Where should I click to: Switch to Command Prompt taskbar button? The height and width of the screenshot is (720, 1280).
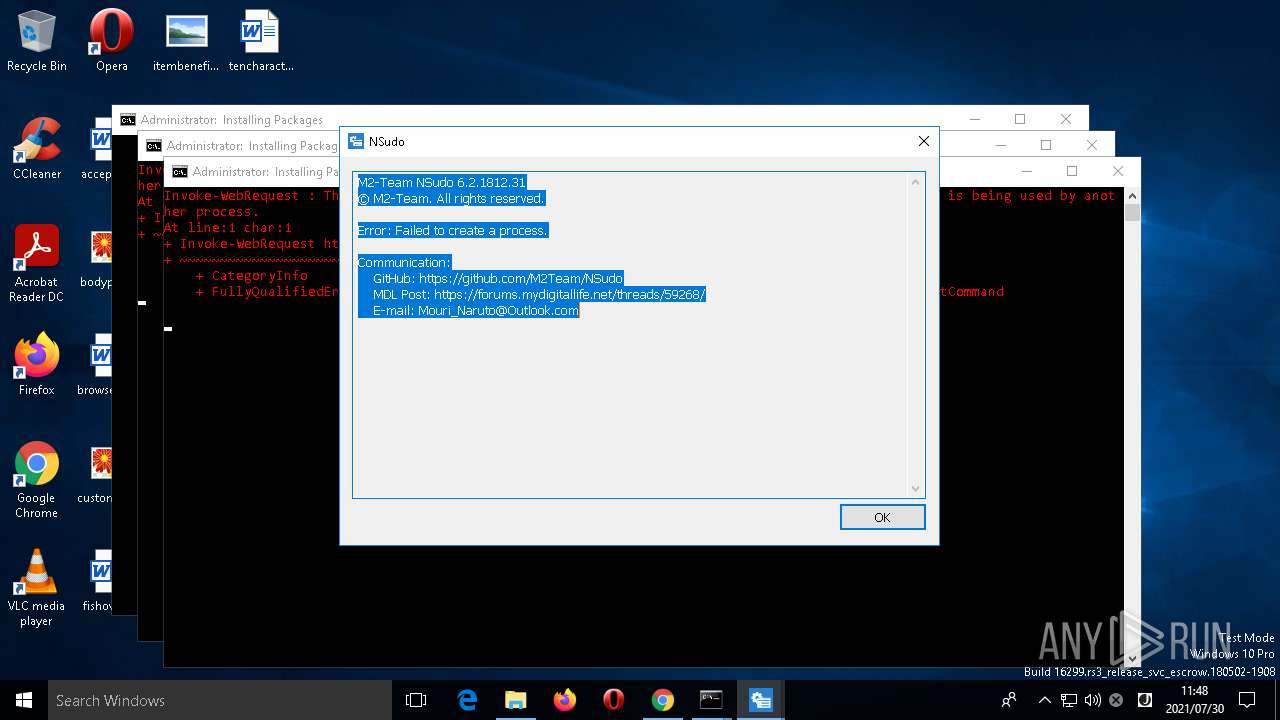[711, 700]
